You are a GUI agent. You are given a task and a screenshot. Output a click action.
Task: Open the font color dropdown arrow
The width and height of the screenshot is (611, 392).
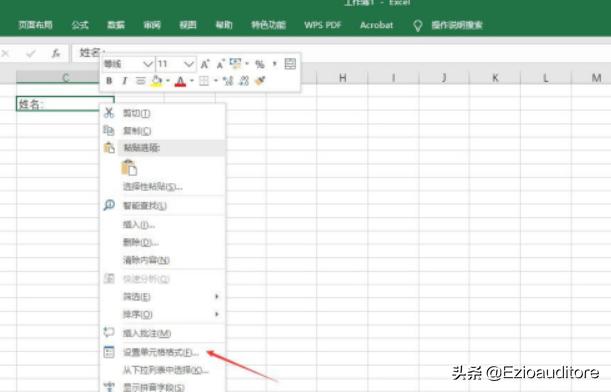[192, 81]
